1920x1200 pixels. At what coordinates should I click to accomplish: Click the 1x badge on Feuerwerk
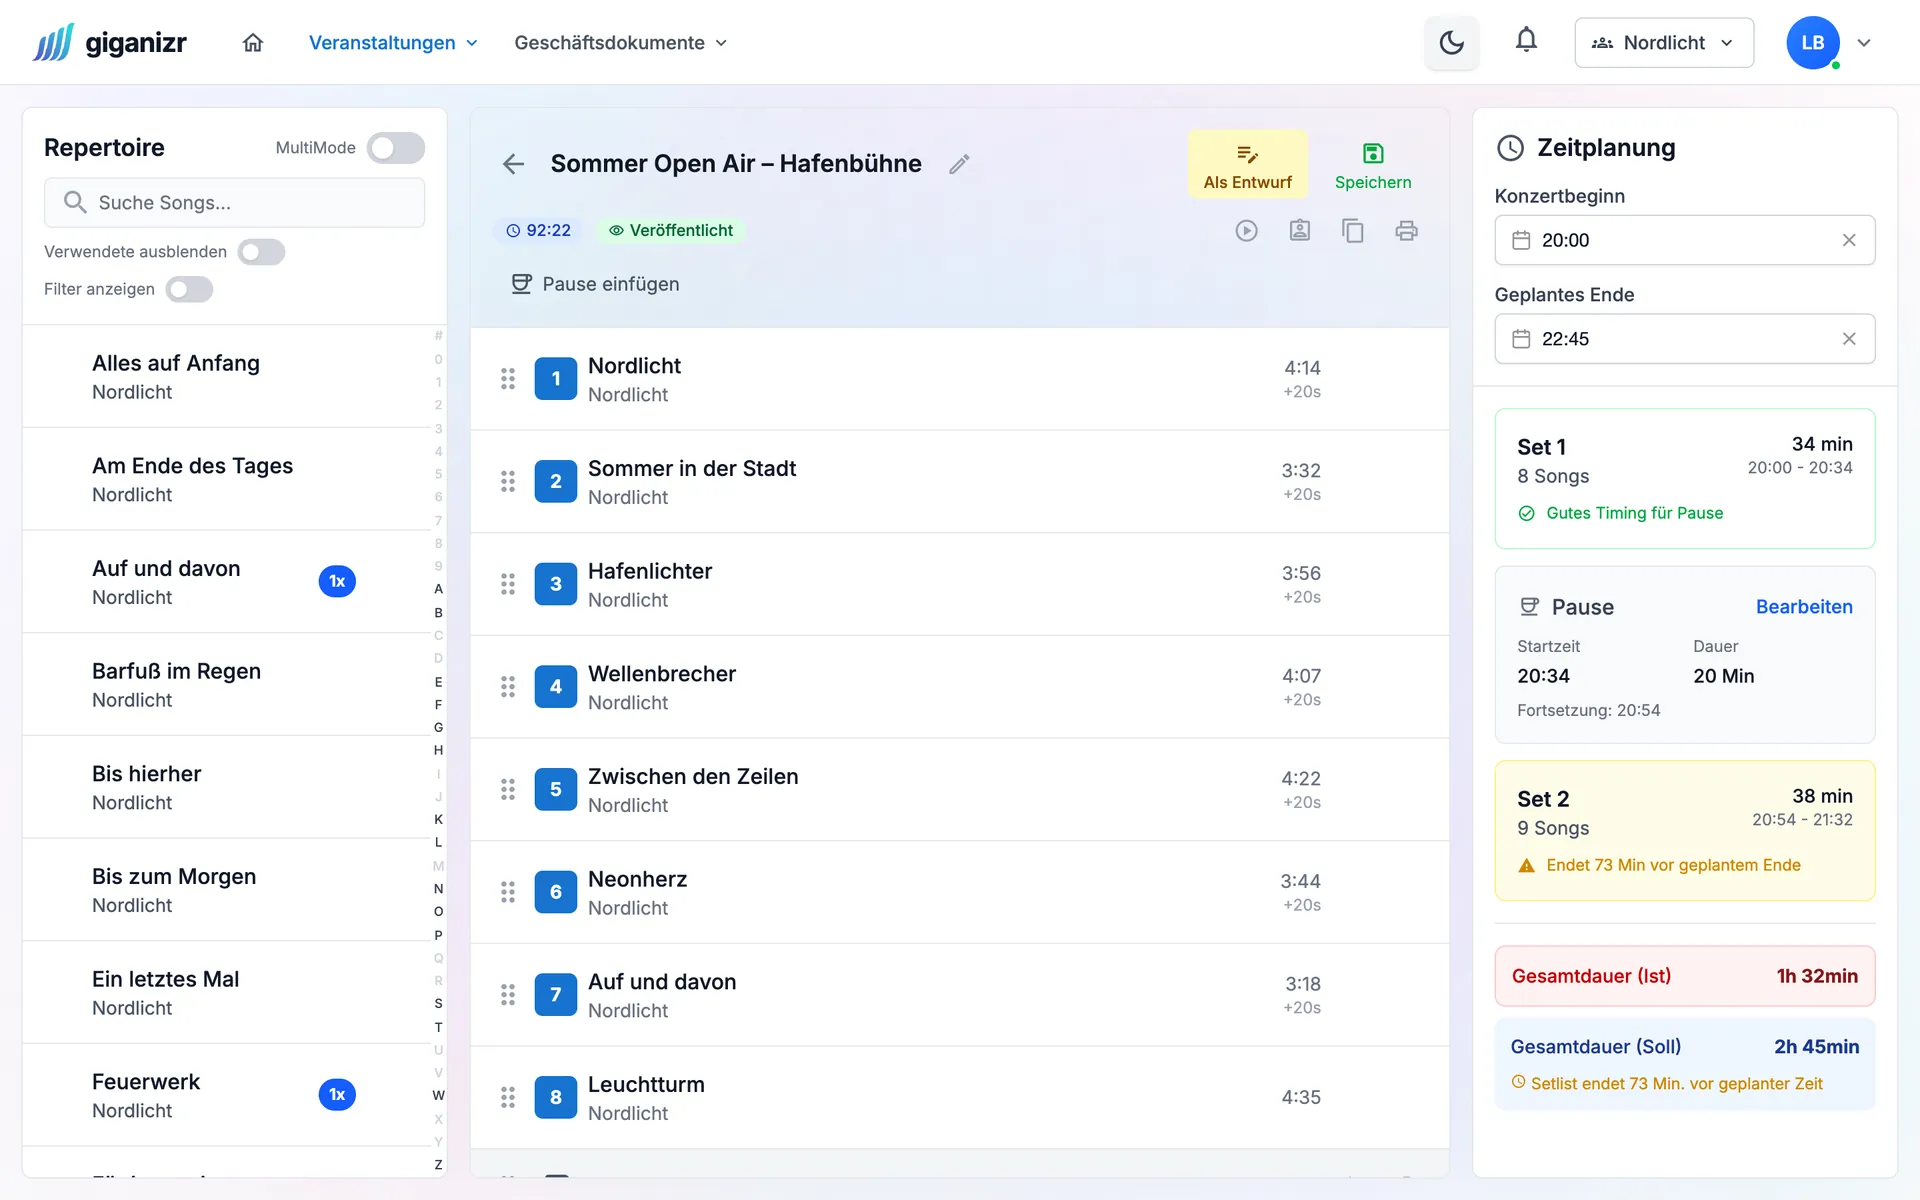click(x=337, y=1095)
